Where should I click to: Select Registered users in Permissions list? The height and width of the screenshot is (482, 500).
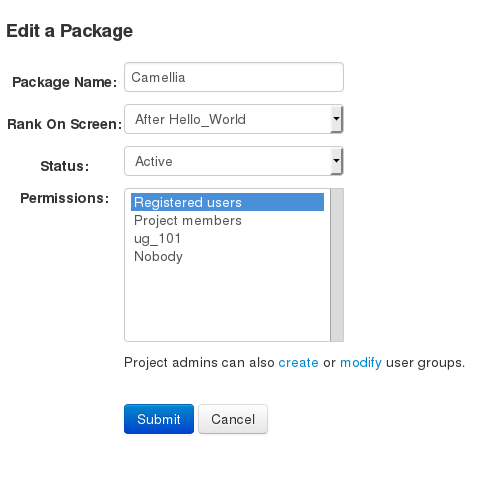point(227,202)
